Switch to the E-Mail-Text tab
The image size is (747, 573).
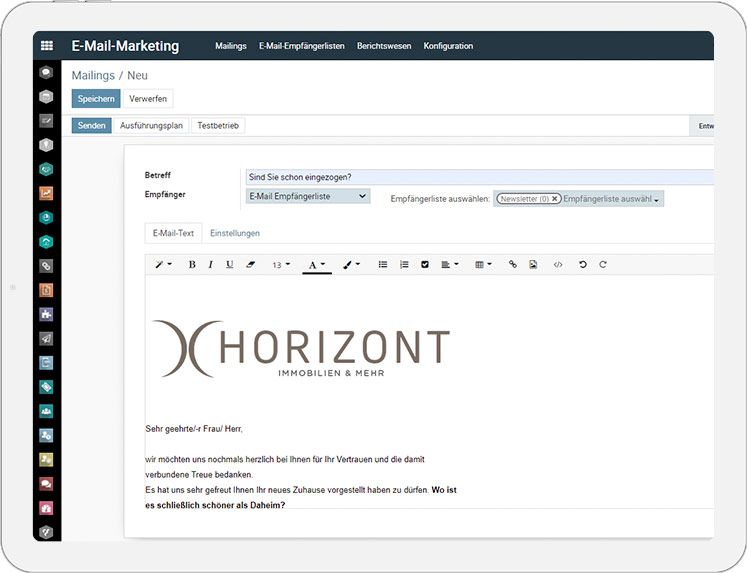[x=173, y=233]
